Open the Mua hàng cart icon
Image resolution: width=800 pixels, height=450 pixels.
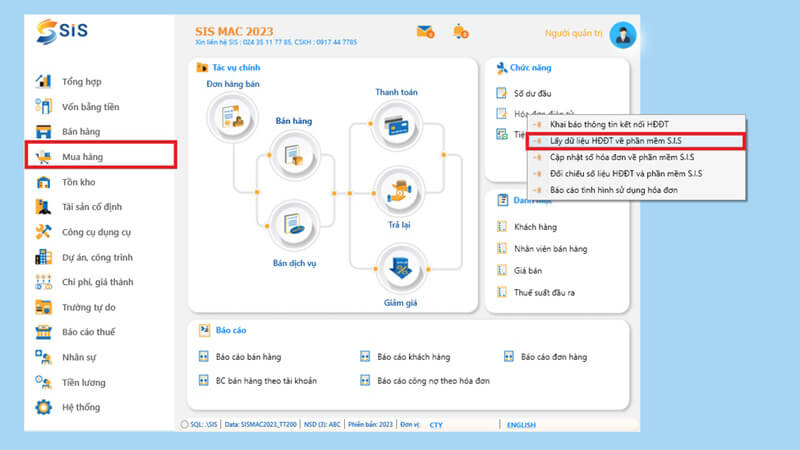[43, 157]
